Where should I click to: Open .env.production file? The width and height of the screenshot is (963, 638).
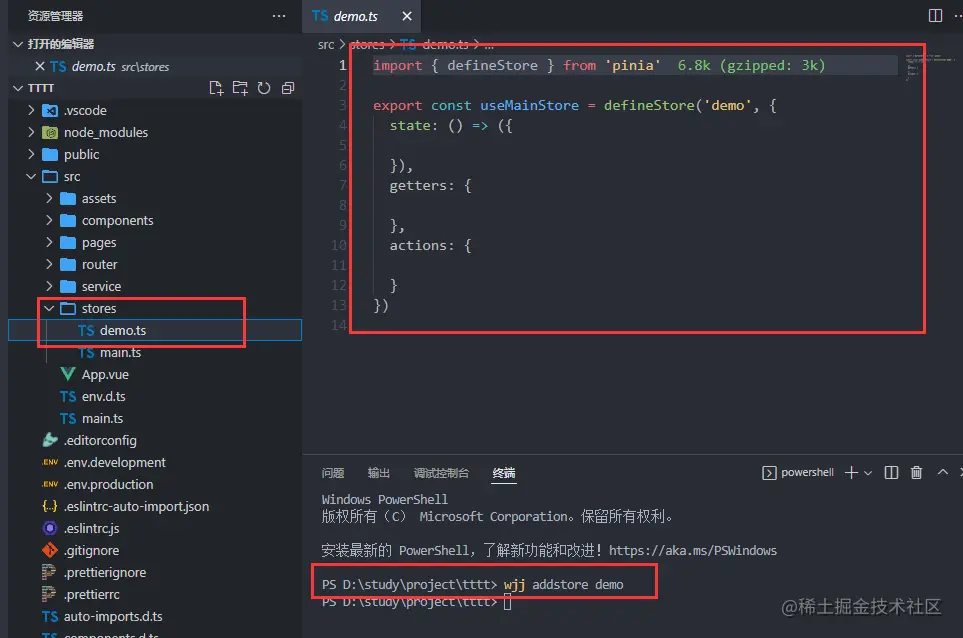click(155, 484)
